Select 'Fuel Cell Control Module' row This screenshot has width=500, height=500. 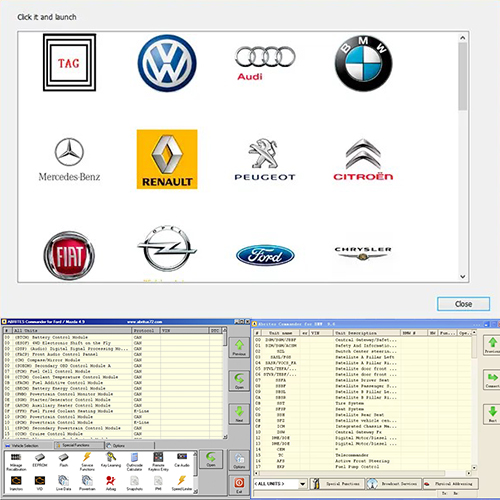click(x=113, y=371)
